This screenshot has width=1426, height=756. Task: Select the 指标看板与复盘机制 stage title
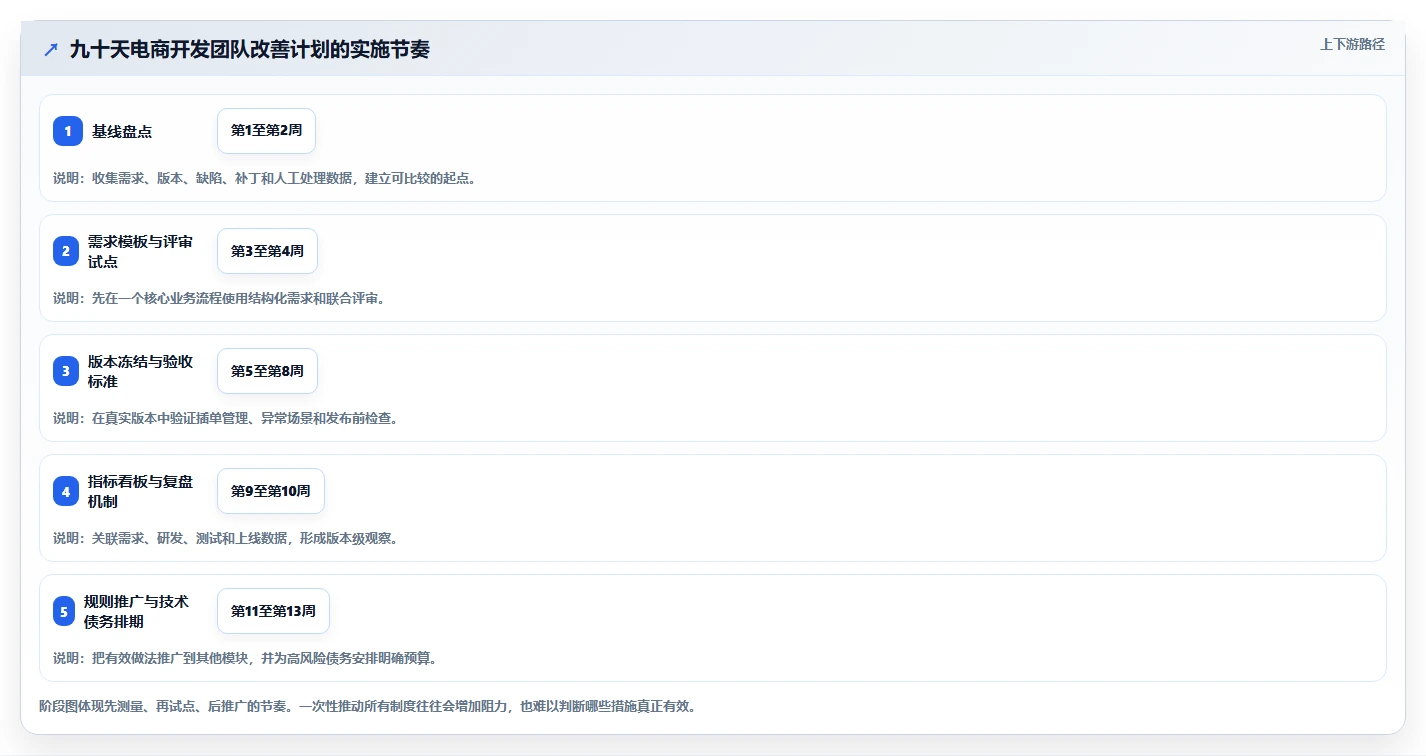[x=140, y=491]
